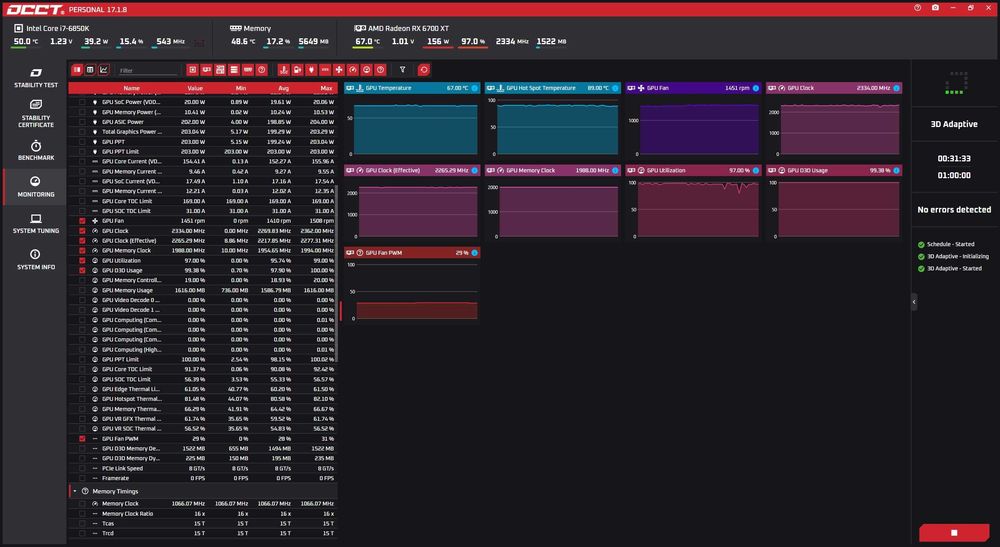Viewport: 1000px width, 547px height.
Task: Toggle the CPU sensors filter icon
Action: [x=192, y=69]
